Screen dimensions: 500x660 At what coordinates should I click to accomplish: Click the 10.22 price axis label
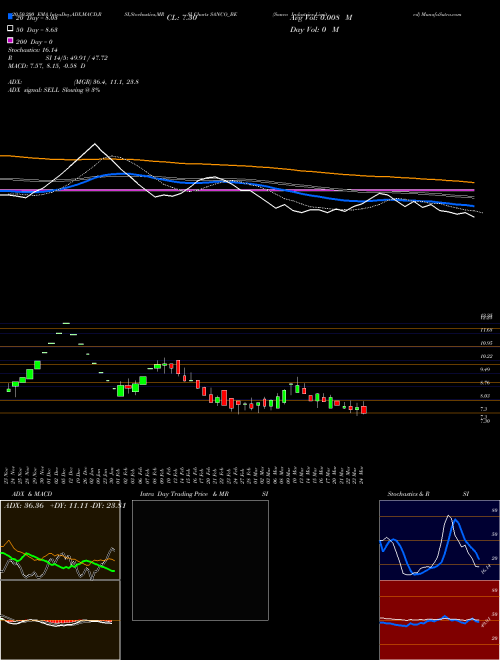point(487,356)
